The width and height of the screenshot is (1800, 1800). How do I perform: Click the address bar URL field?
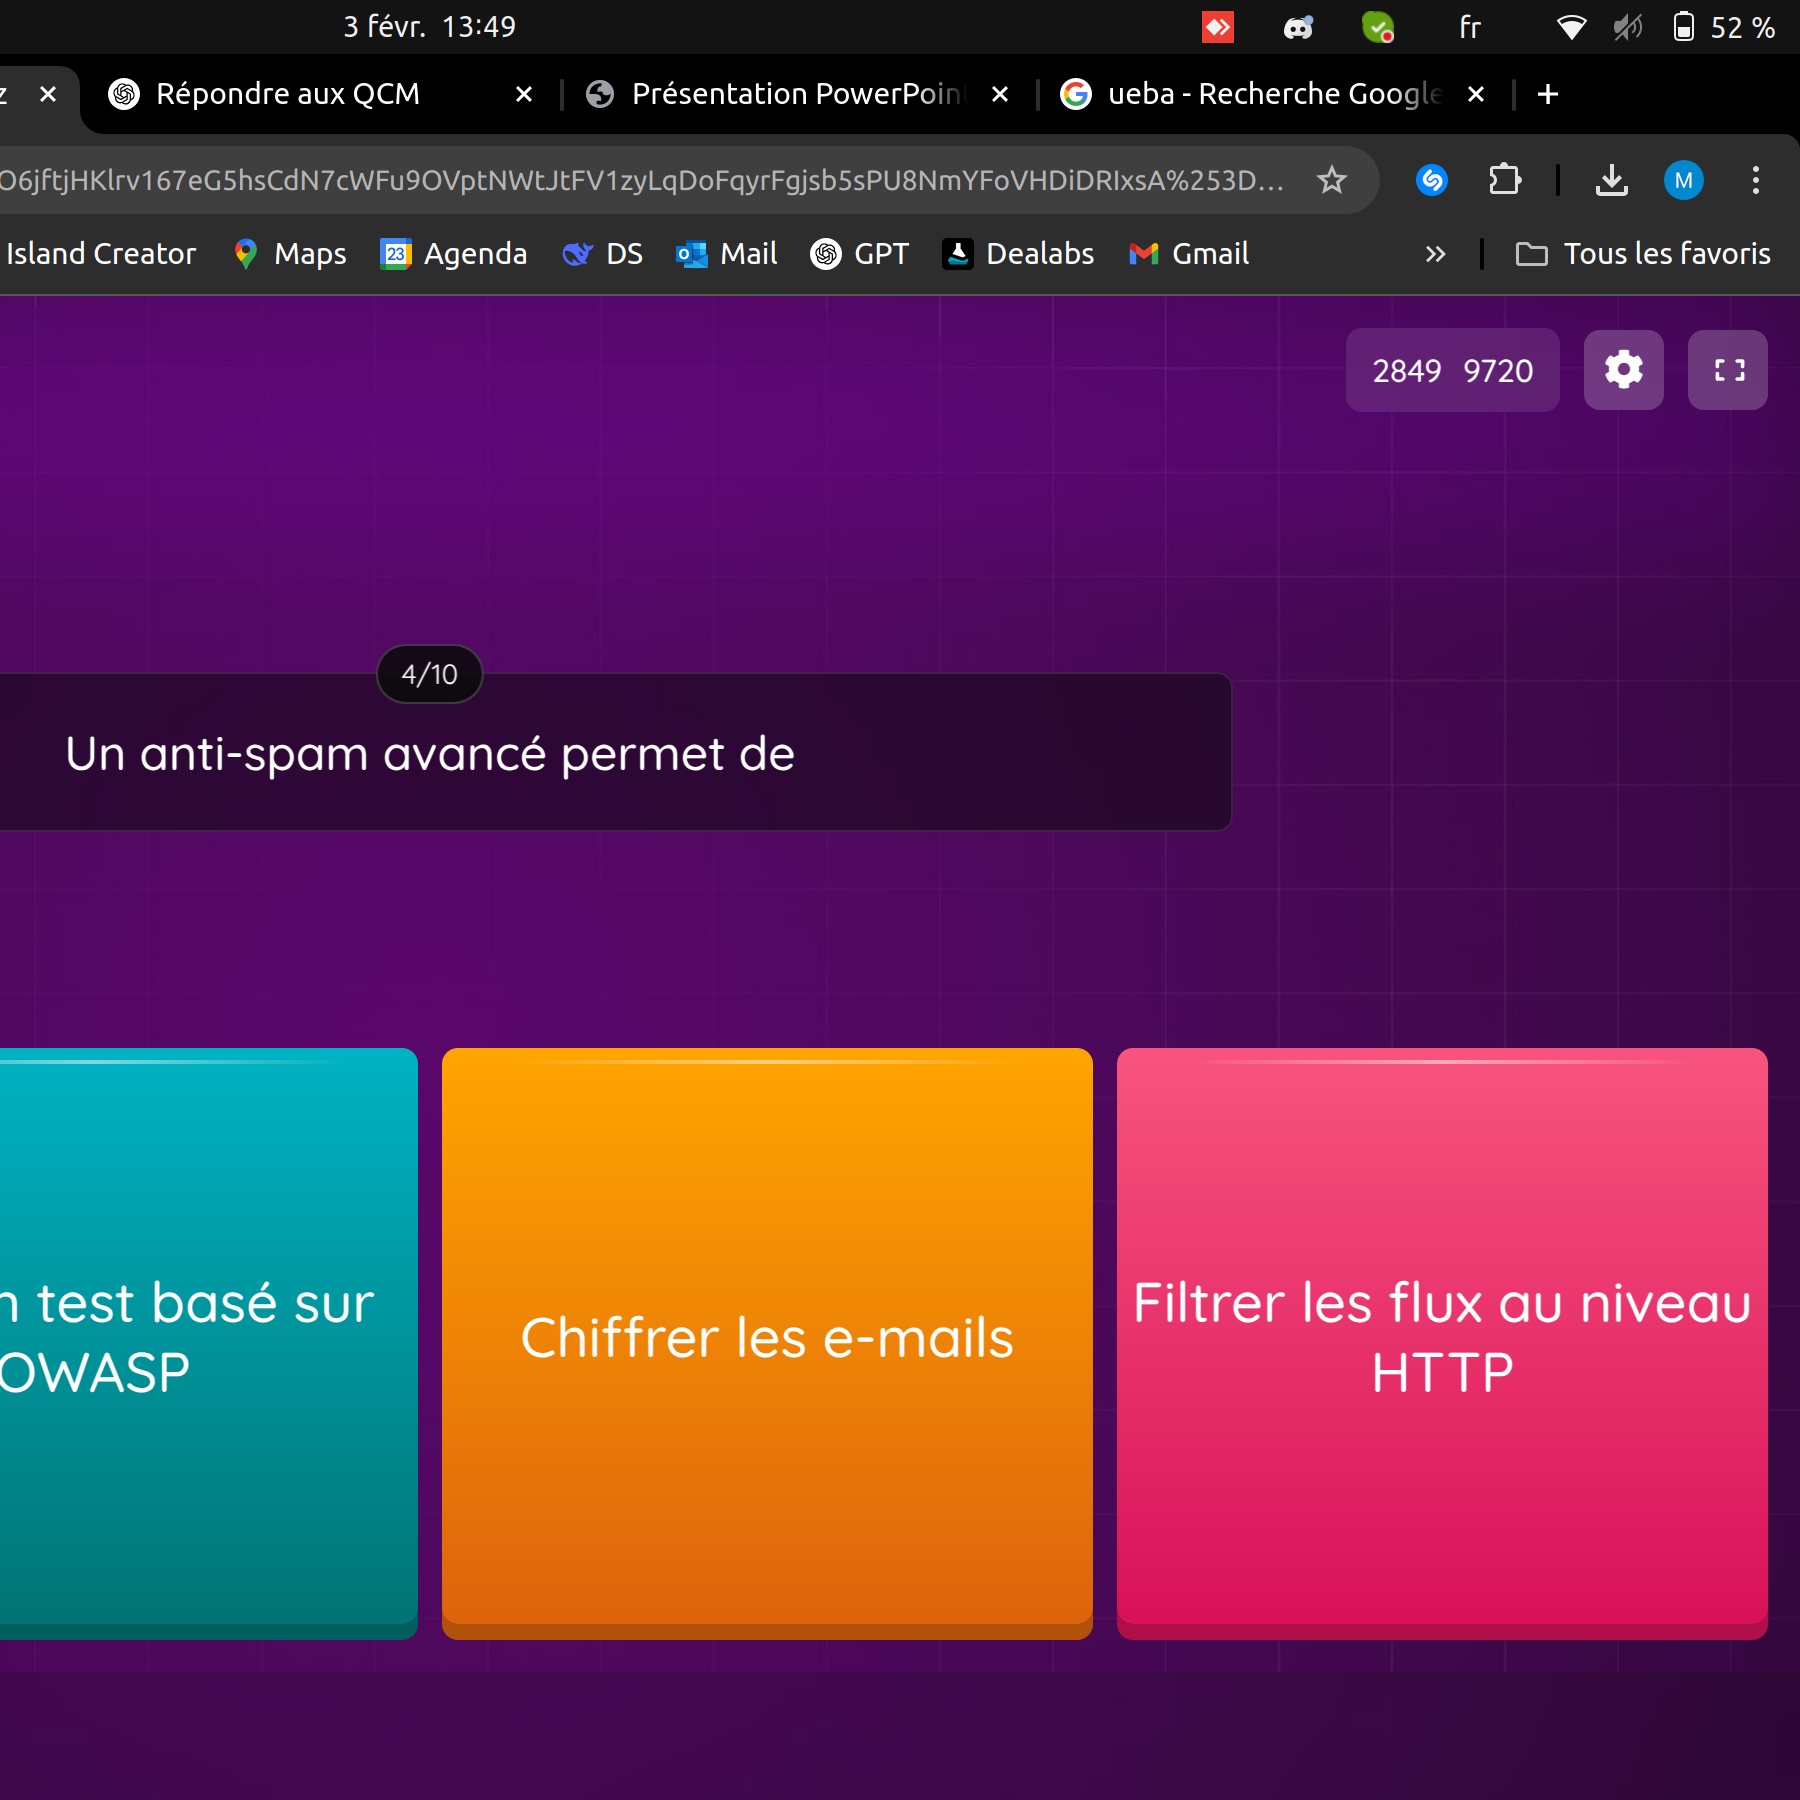tap(640, 180)
